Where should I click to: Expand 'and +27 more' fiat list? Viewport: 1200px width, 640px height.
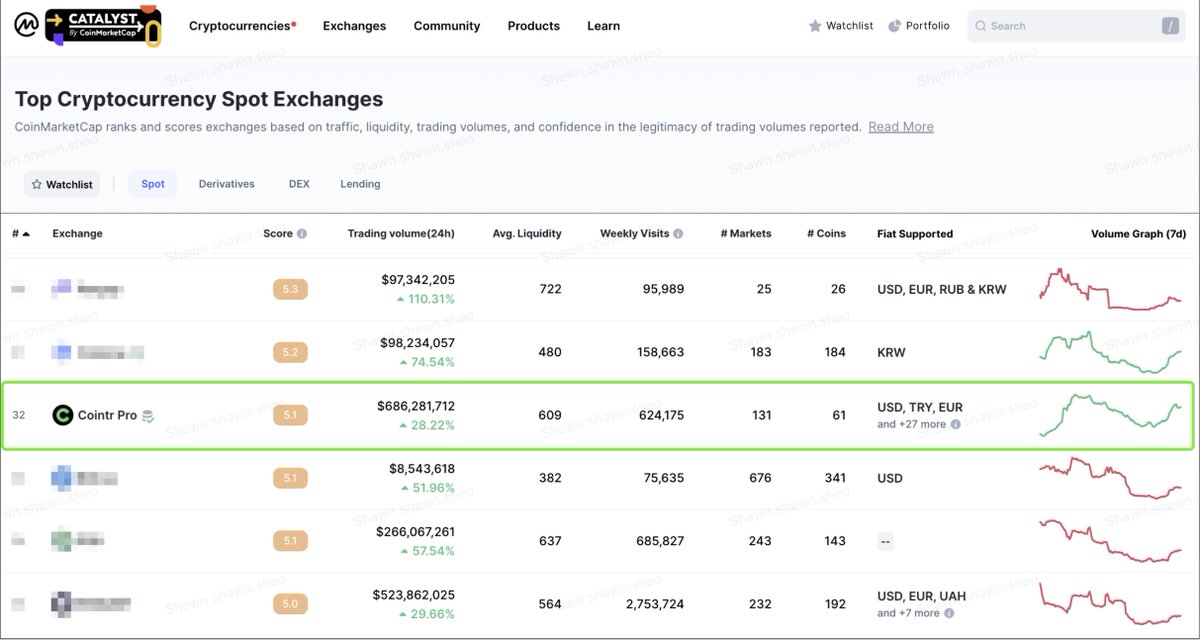coord(911,424)
